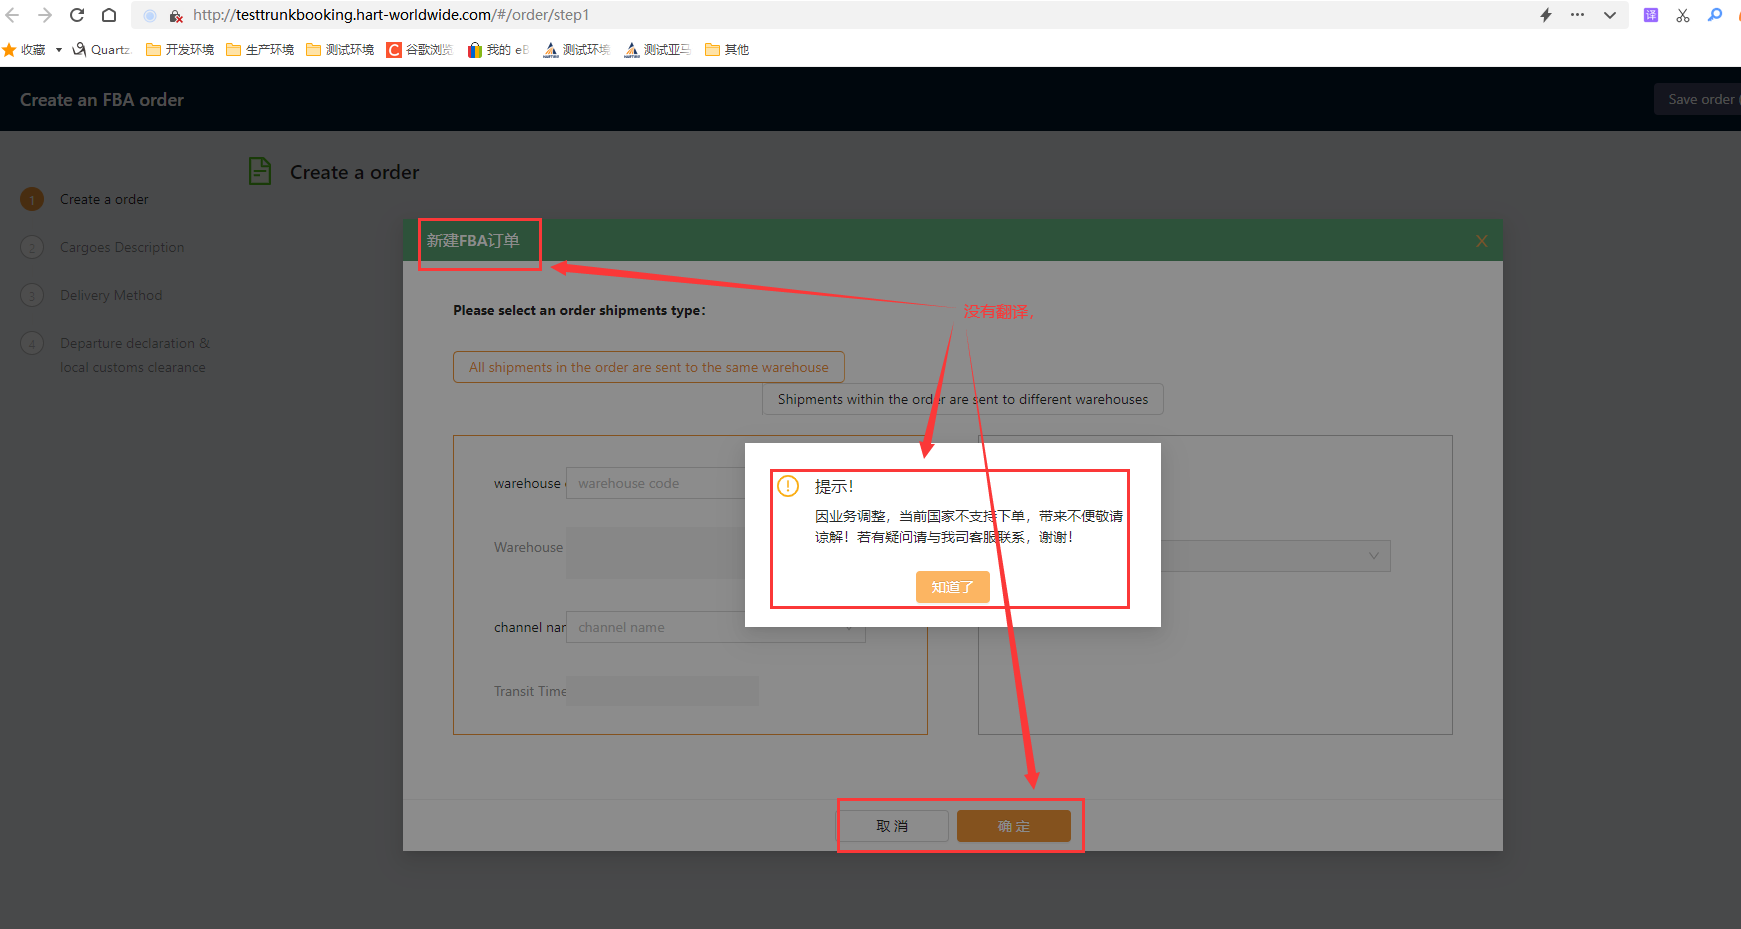Click the lightning bolt icon in the address bar
This screenshot has width=1741, height=929.
pos(1545,15)
